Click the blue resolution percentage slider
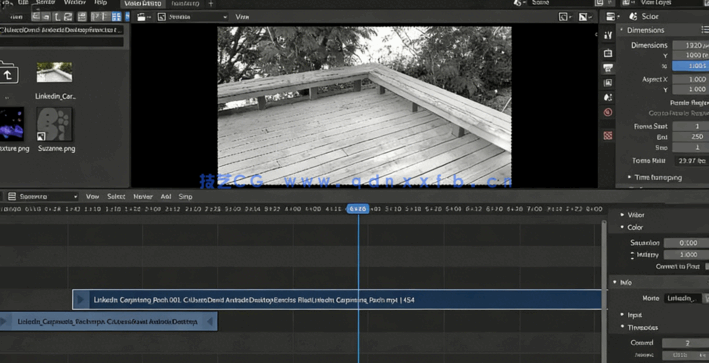 (690, 66)
